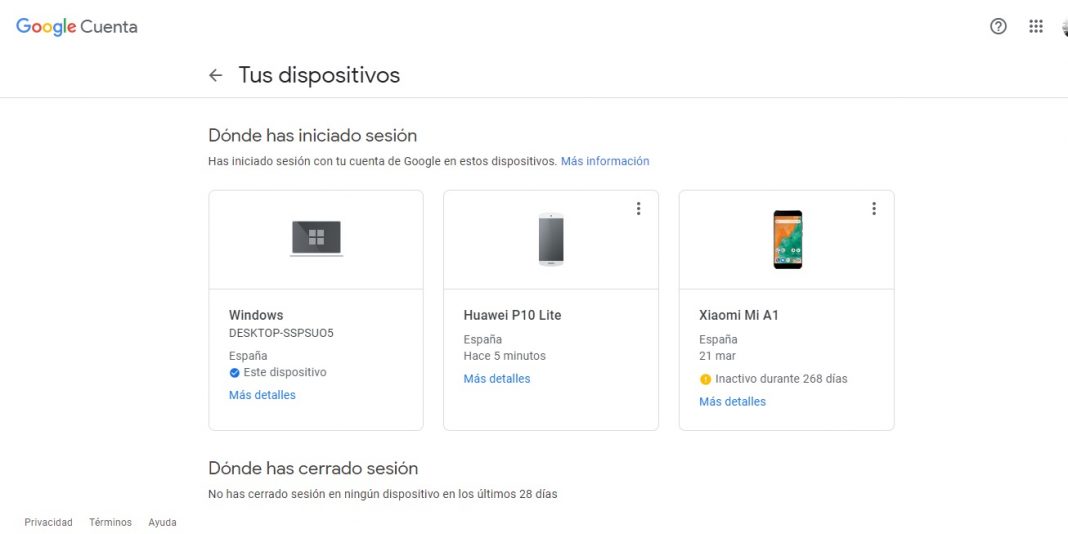Open the help question mark icon
This screenshot has height=534, width=1068.
coord(998,27)
